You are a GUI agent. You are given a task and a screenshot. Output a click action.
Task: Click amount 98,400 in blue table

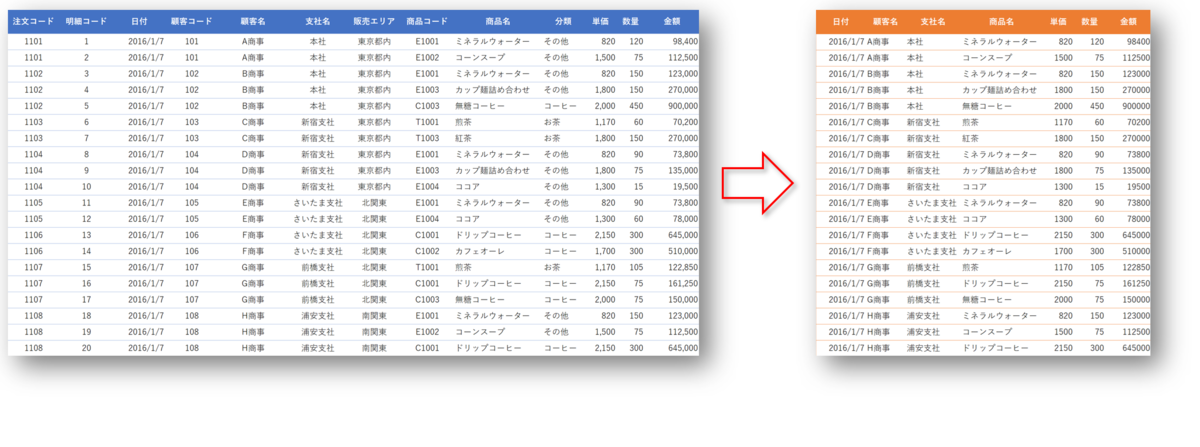click(685, 42)
